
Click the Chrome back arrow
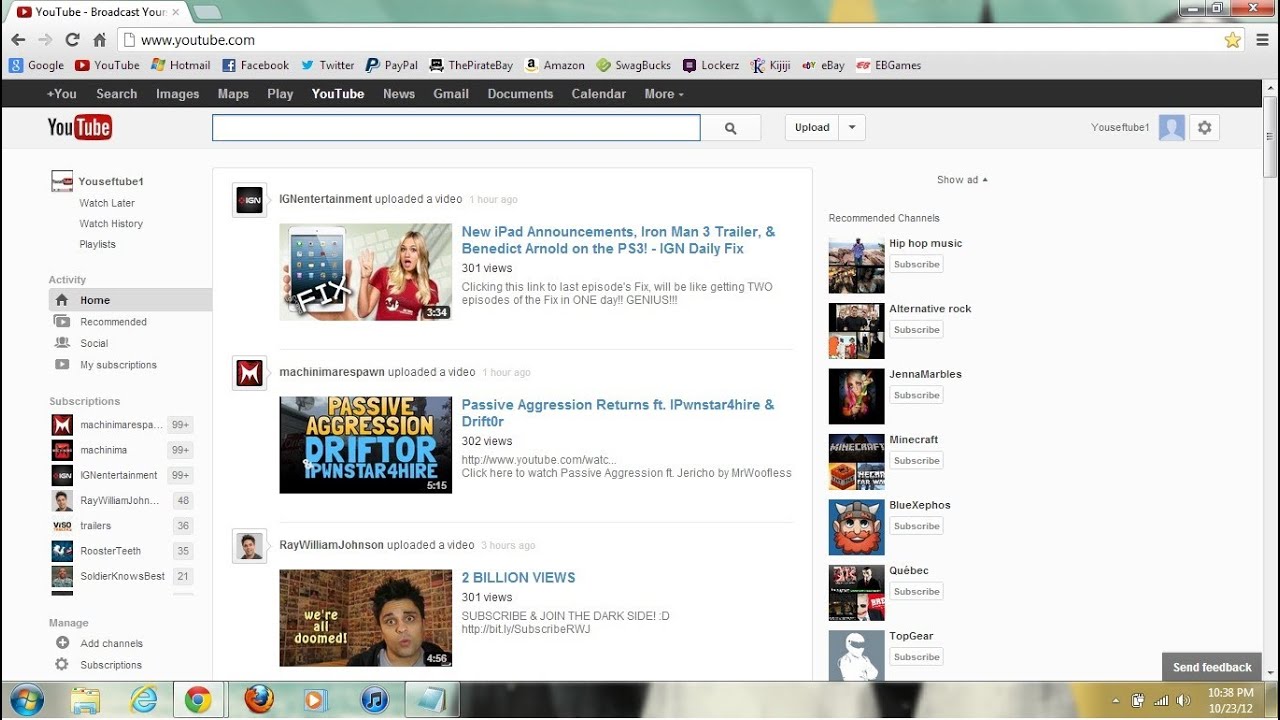(18, 40)
